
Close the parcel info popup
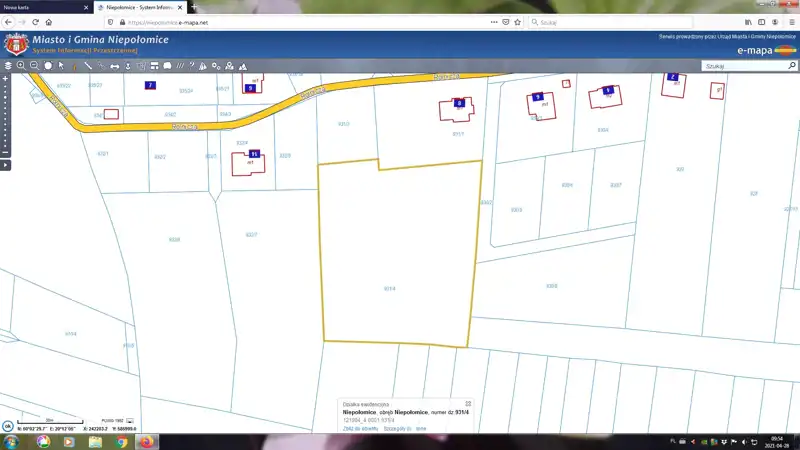pyautogui.click(x=468, y=404)
